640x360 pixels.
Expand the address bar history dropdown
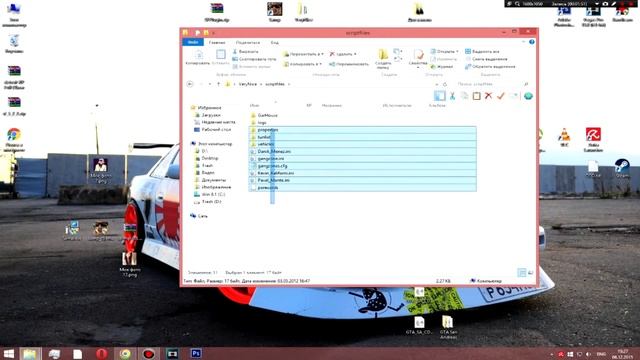[437, 84]
